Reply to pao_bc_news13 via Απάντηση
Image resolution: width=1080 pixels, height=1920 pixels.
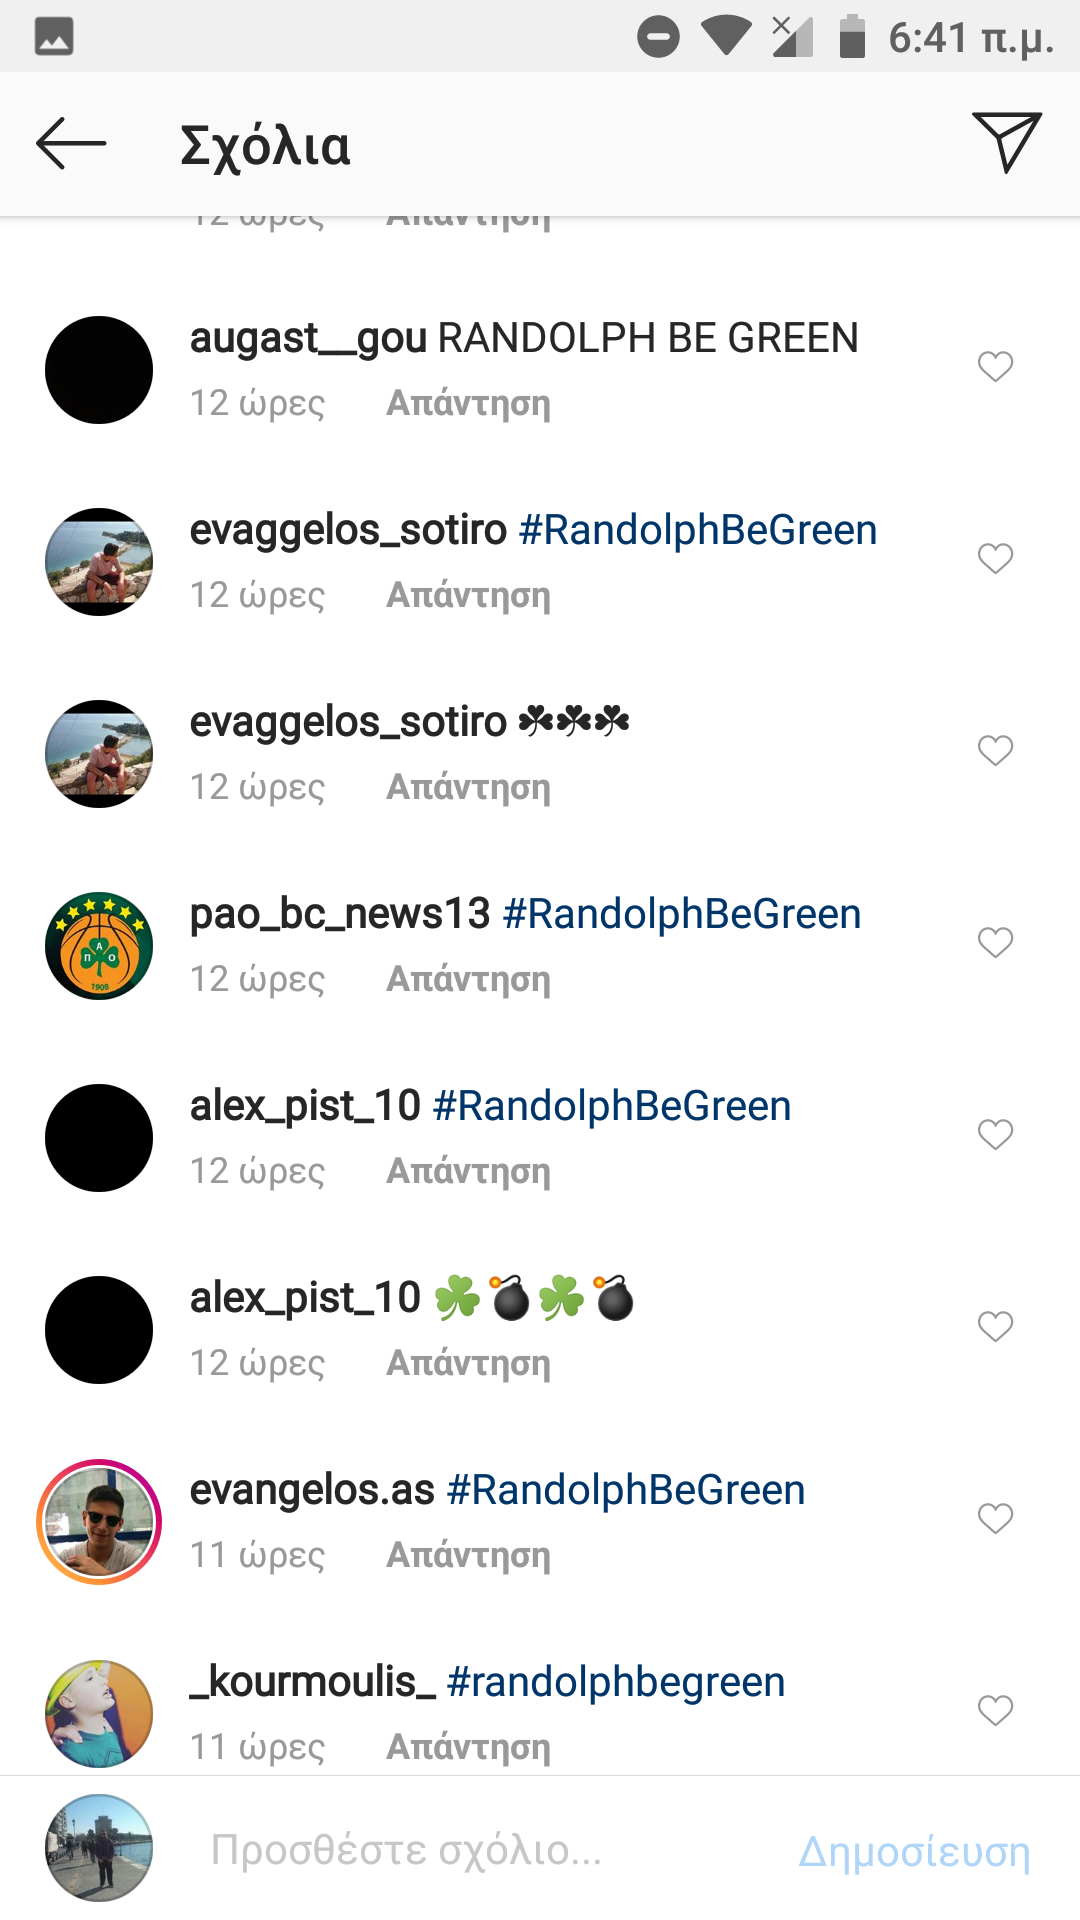click(x=468, y=980)
